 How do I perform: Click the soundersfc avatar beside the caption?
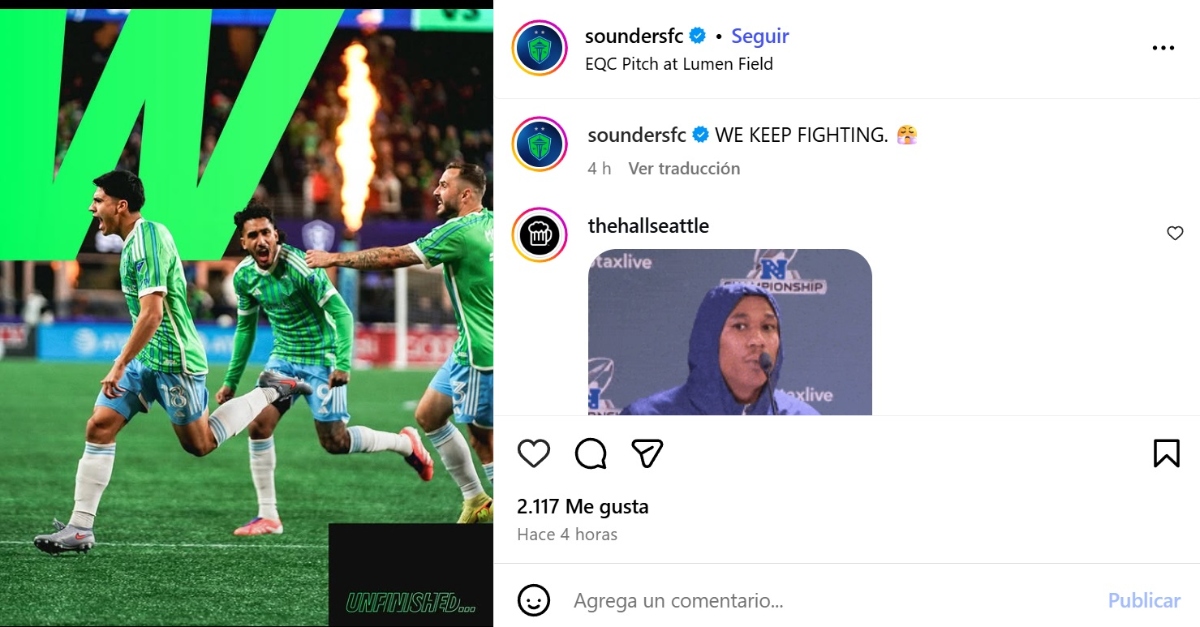[540, 144]
